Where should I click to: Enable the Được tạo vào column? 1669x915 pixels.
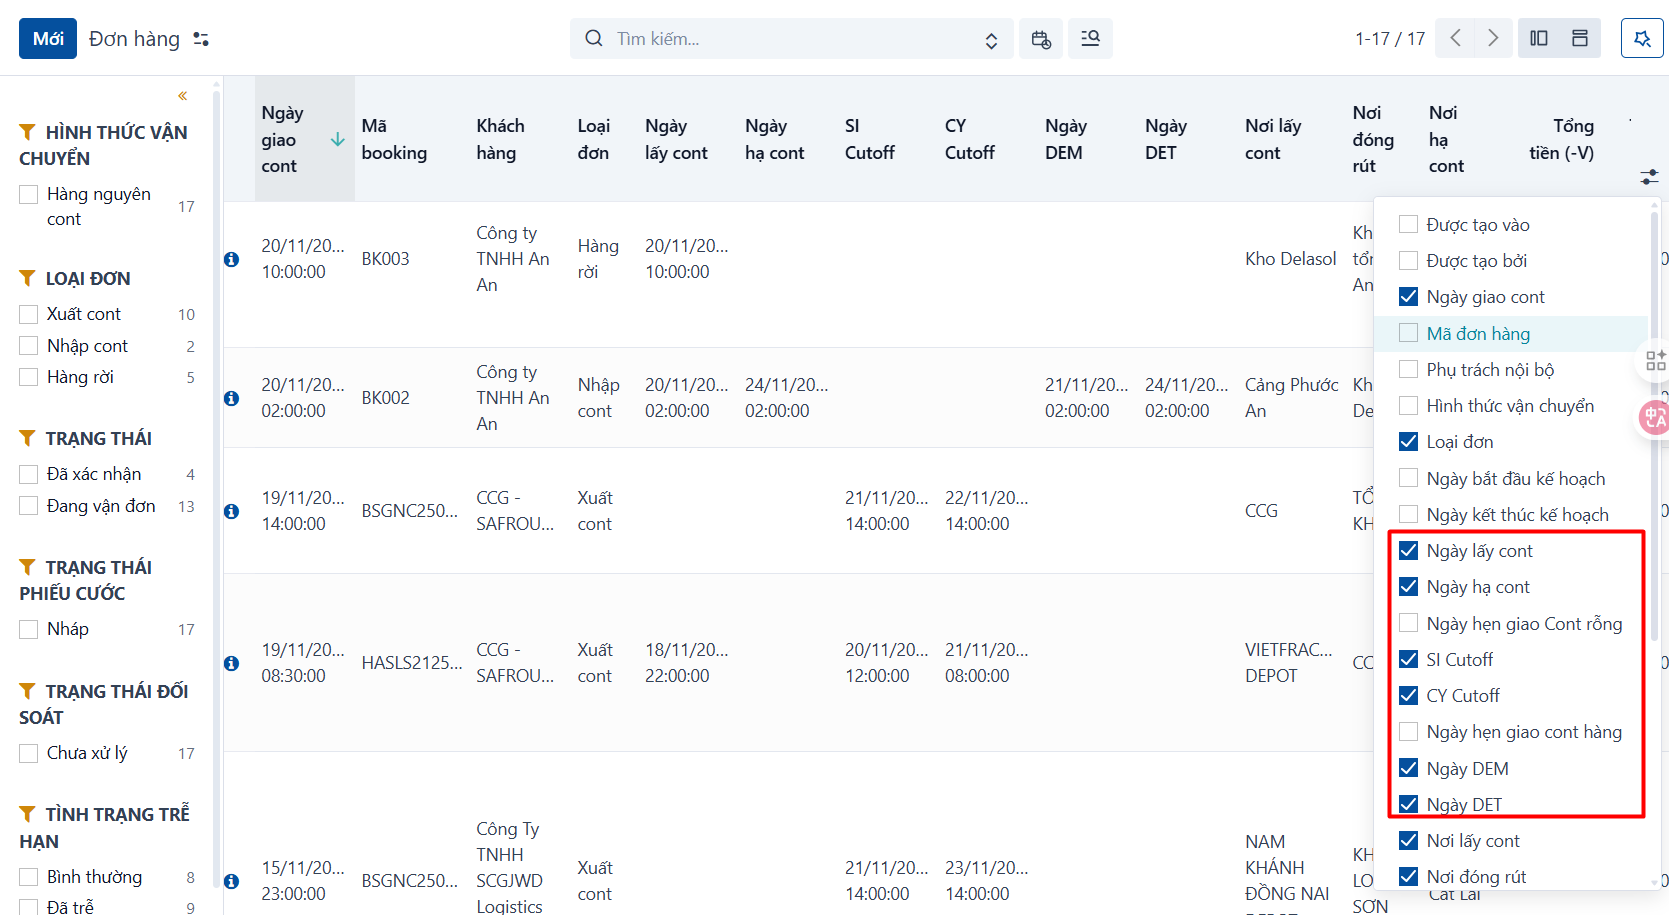[1408, 225]
